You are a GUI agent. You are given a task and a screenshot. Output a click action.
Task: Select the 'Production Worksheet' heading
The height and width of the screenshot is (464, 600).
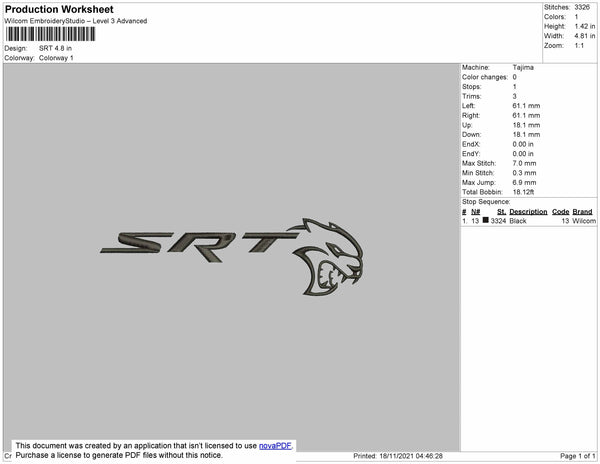click(59, 9)
